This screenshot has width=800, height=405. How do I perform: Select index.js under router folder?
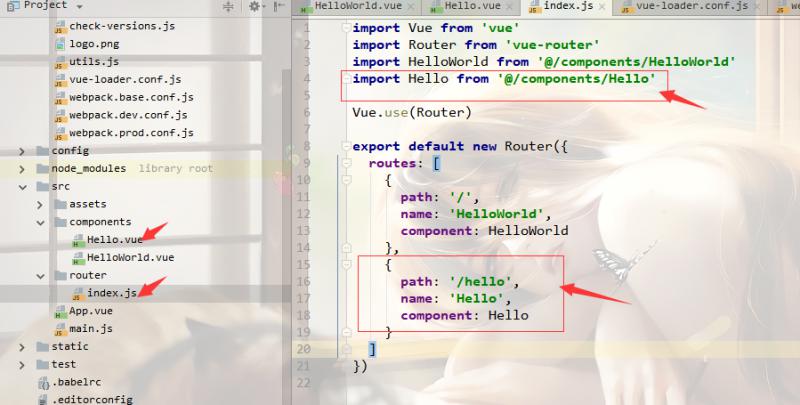click(112, 293)
